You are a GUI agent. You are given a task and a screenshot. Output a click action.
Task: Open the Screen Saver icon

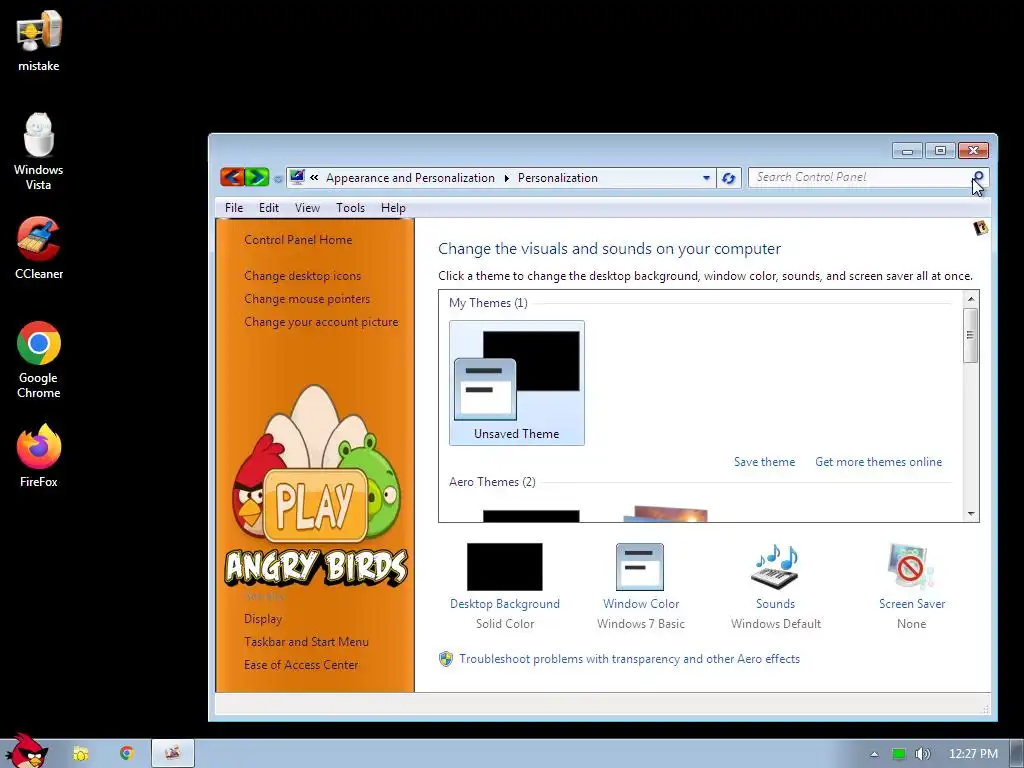coord(911,567)
